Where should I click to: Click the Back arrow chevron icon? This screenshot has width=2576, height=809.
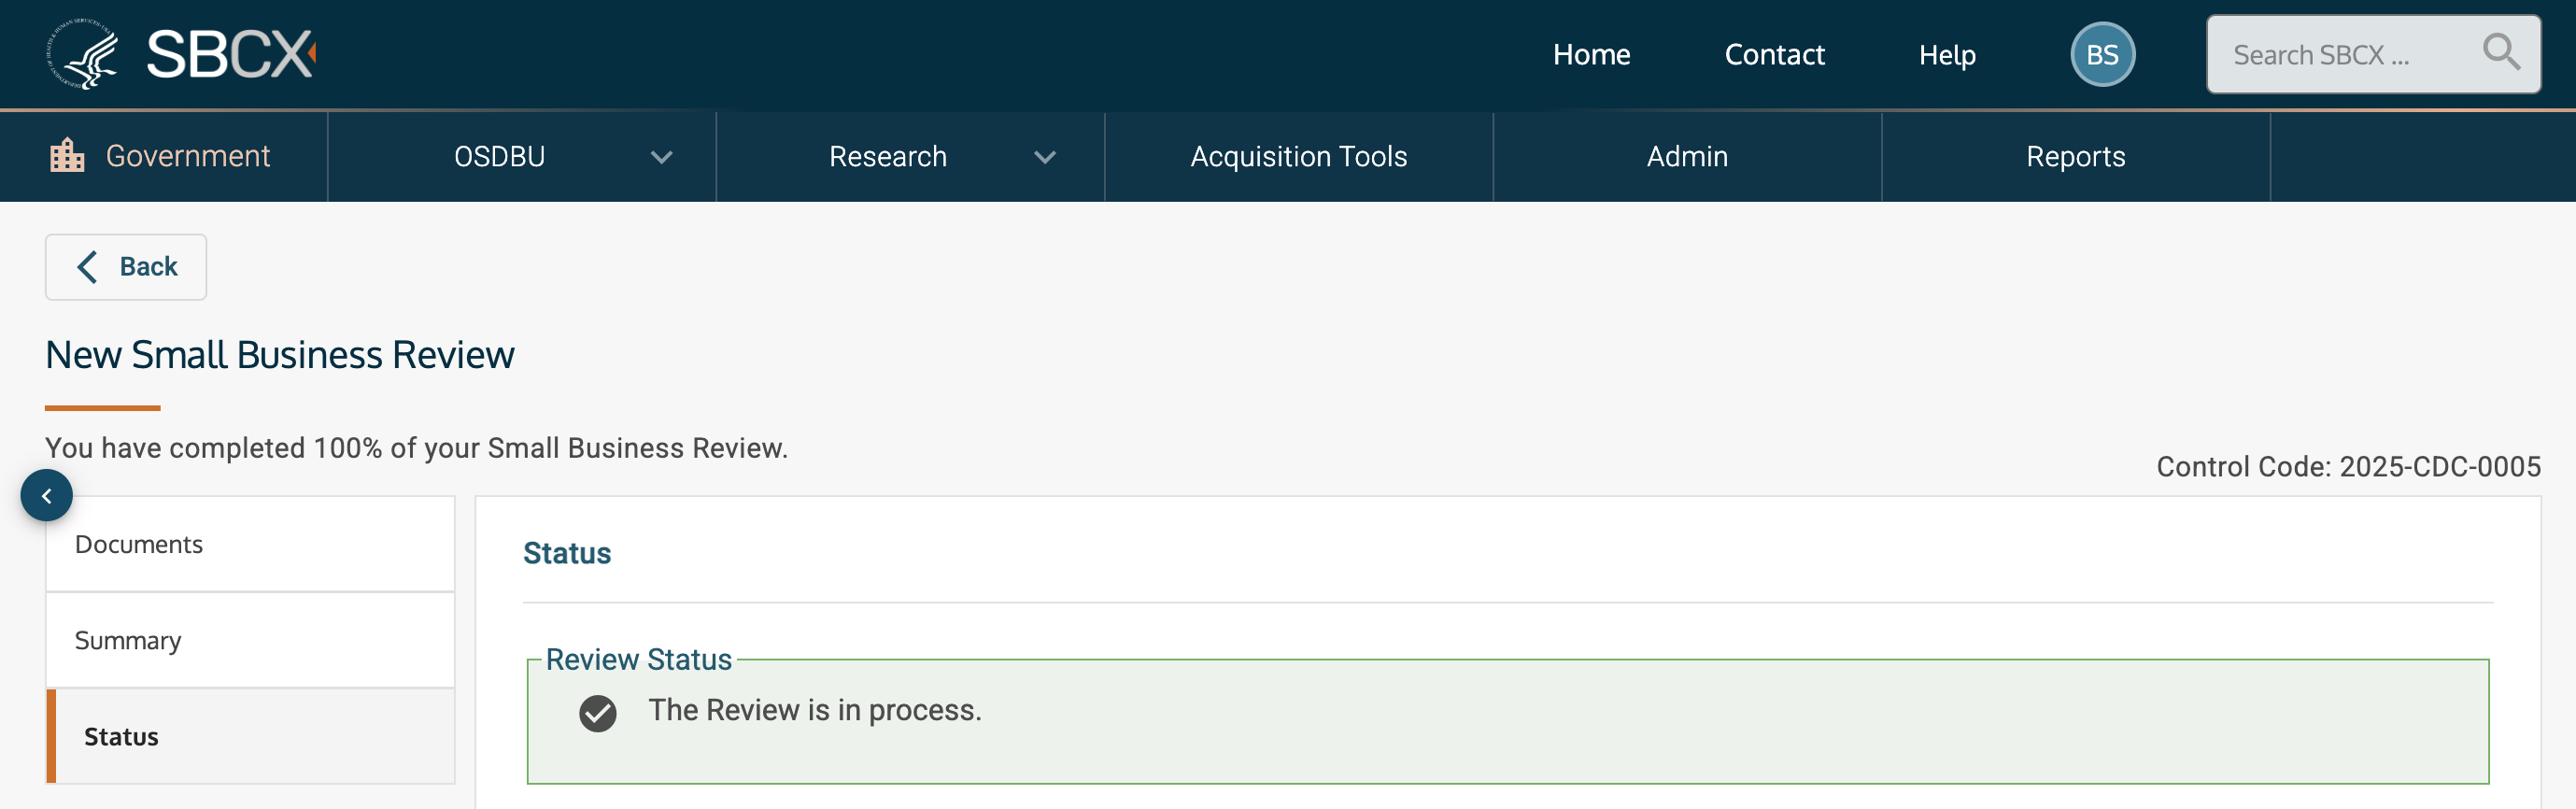tap(88, 267)
